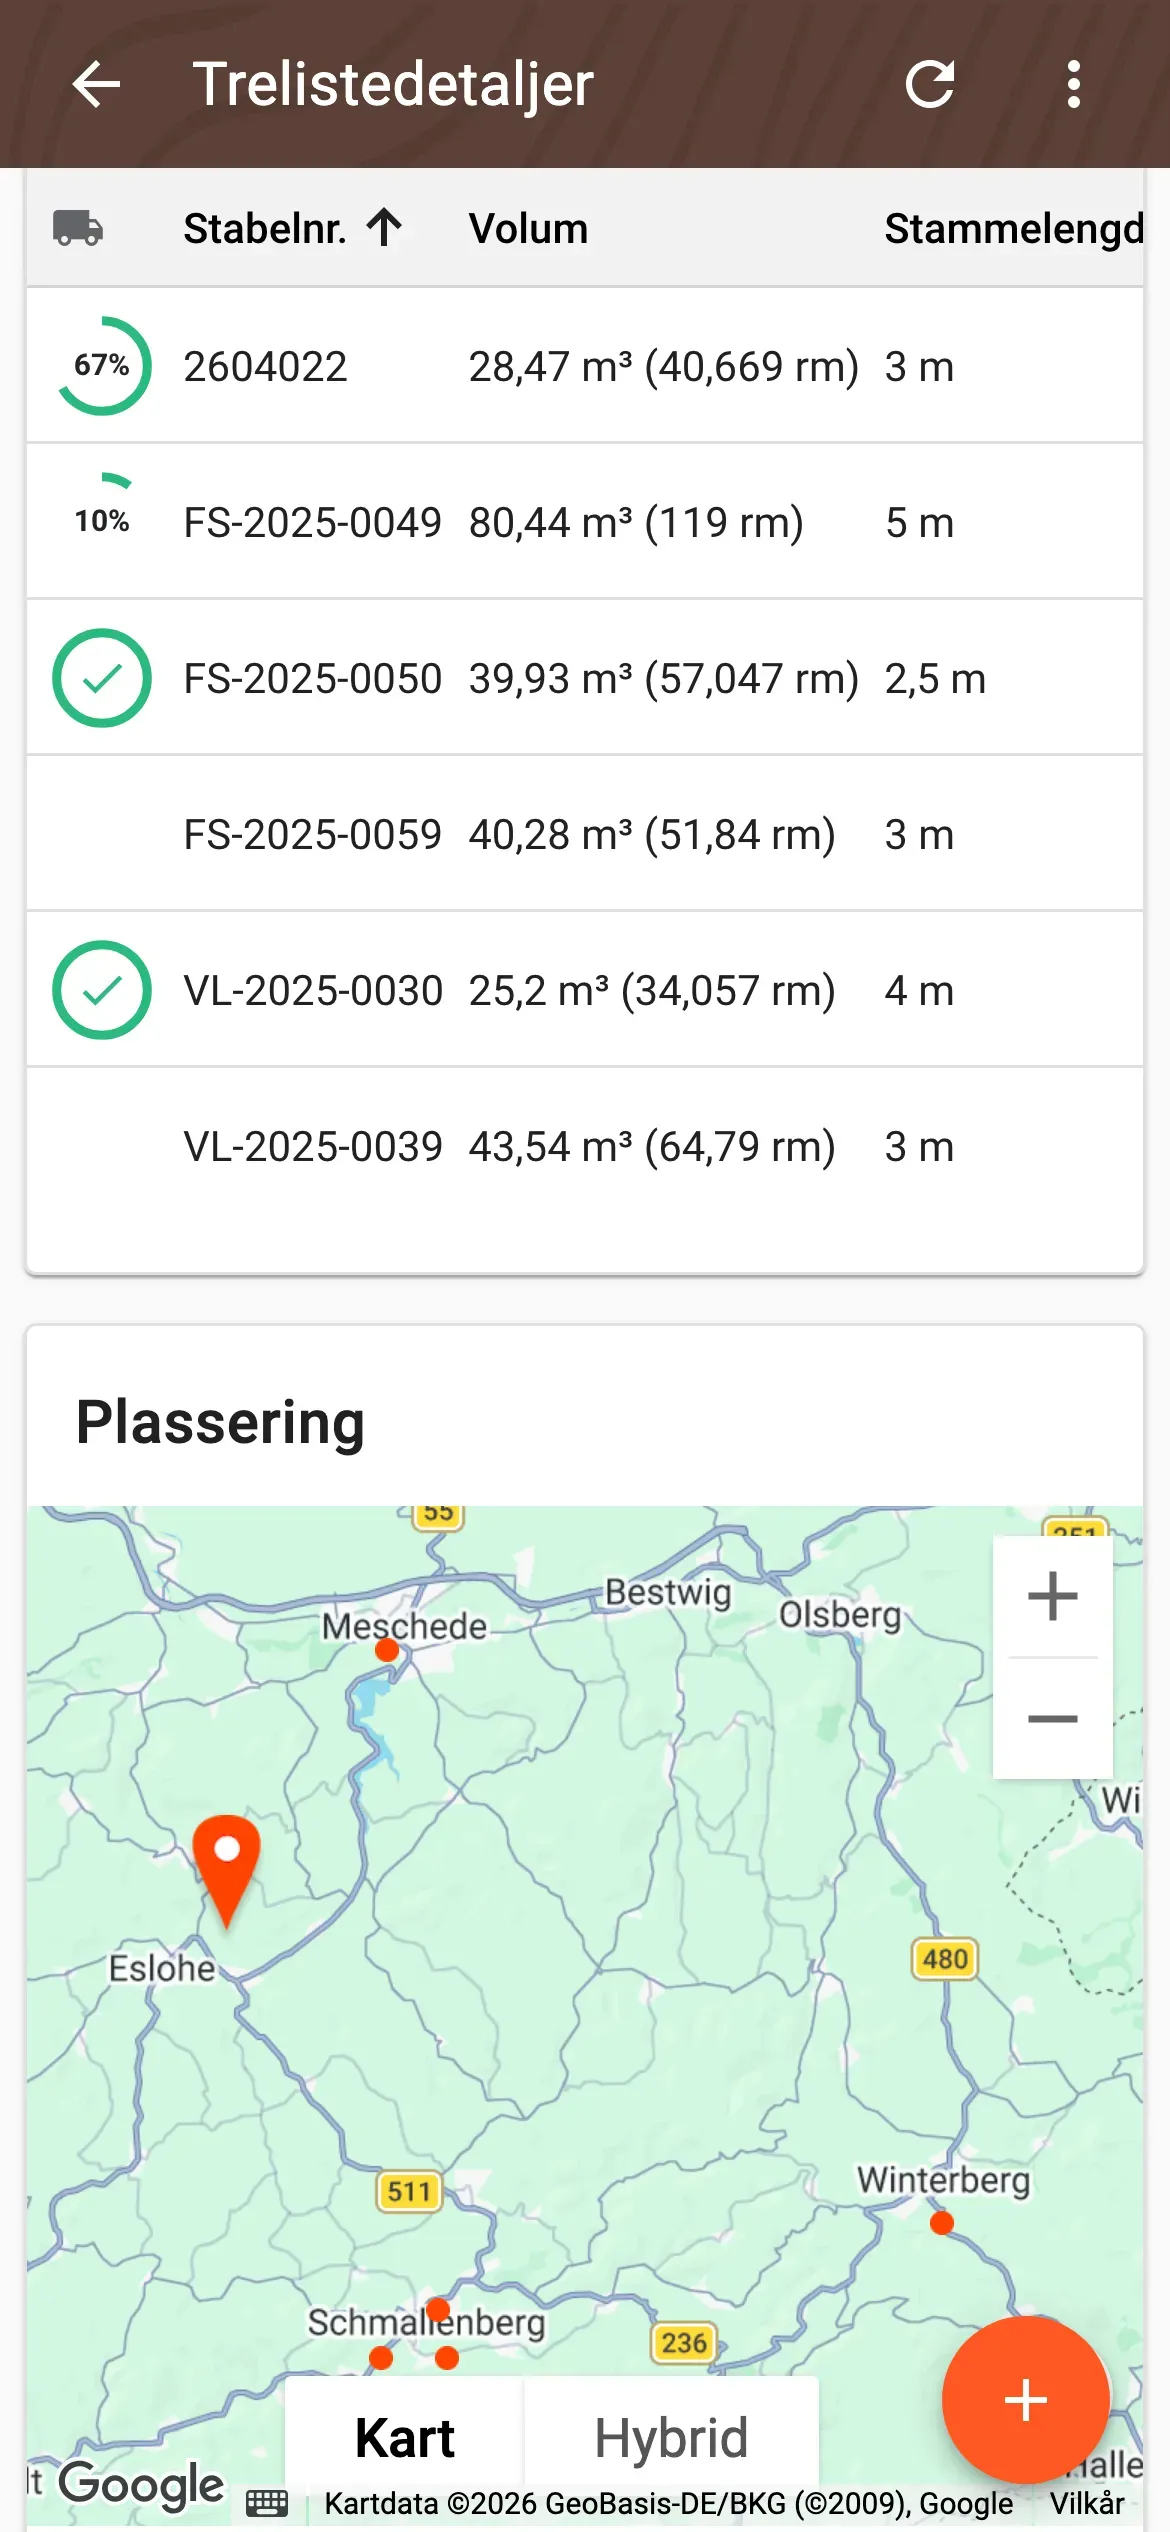The width and height of the screenshot is (1170, 2532).
Task: Click the truck column header icon
Action: click(x=78, y=228)
